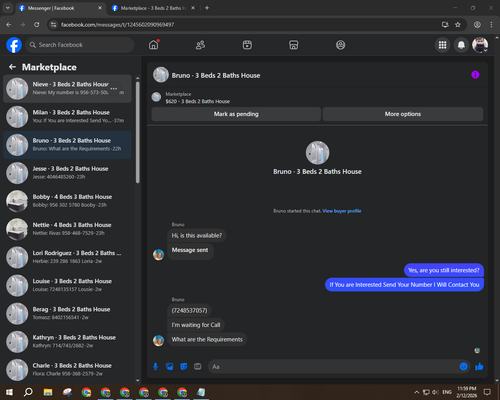Click the Facebook logo
Image resolution: width=500 pixels, height=400 pixels.
tap(14, 45)
